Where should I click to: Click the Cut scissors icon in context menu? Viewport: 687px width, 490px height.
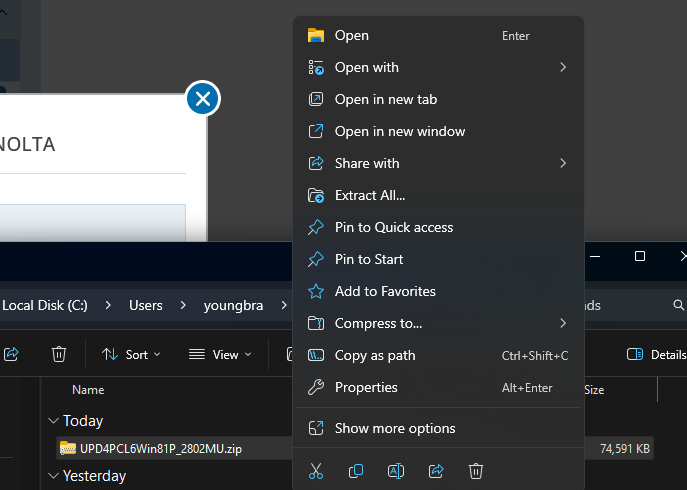pyautogui.click(x=316, y=470)
